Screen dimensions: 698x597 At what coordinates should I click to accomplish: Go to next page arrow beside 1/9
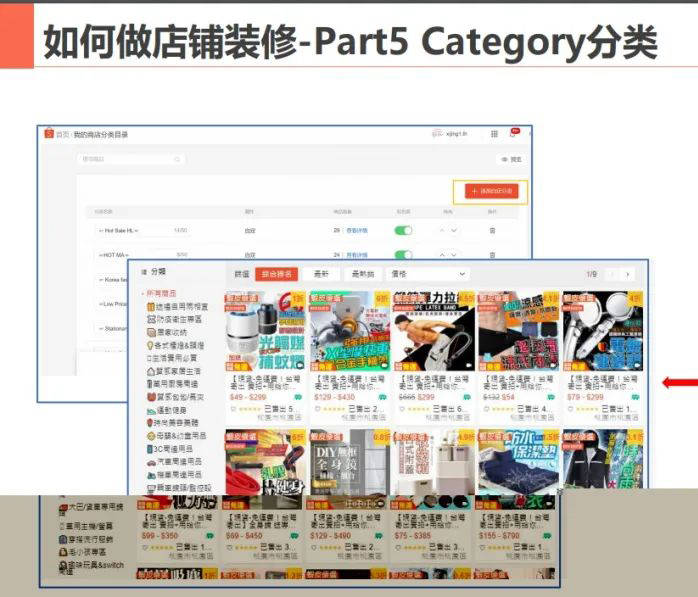tap(628, 274)
